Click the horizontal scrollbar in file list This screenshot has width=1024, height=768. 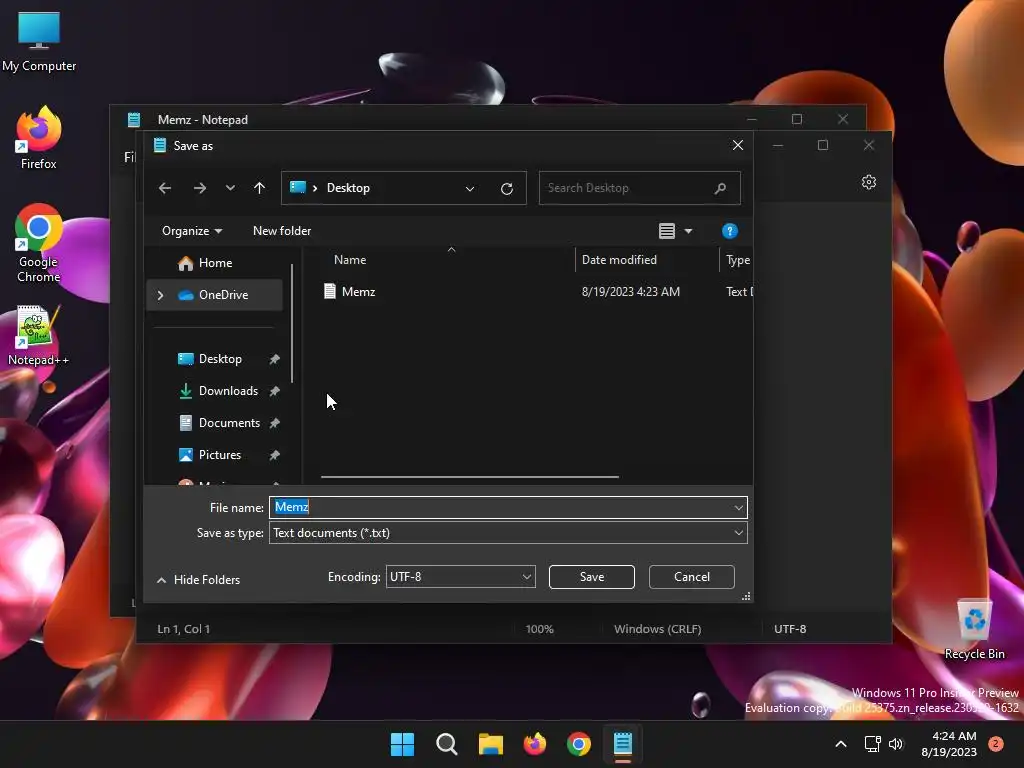[470, 477]
